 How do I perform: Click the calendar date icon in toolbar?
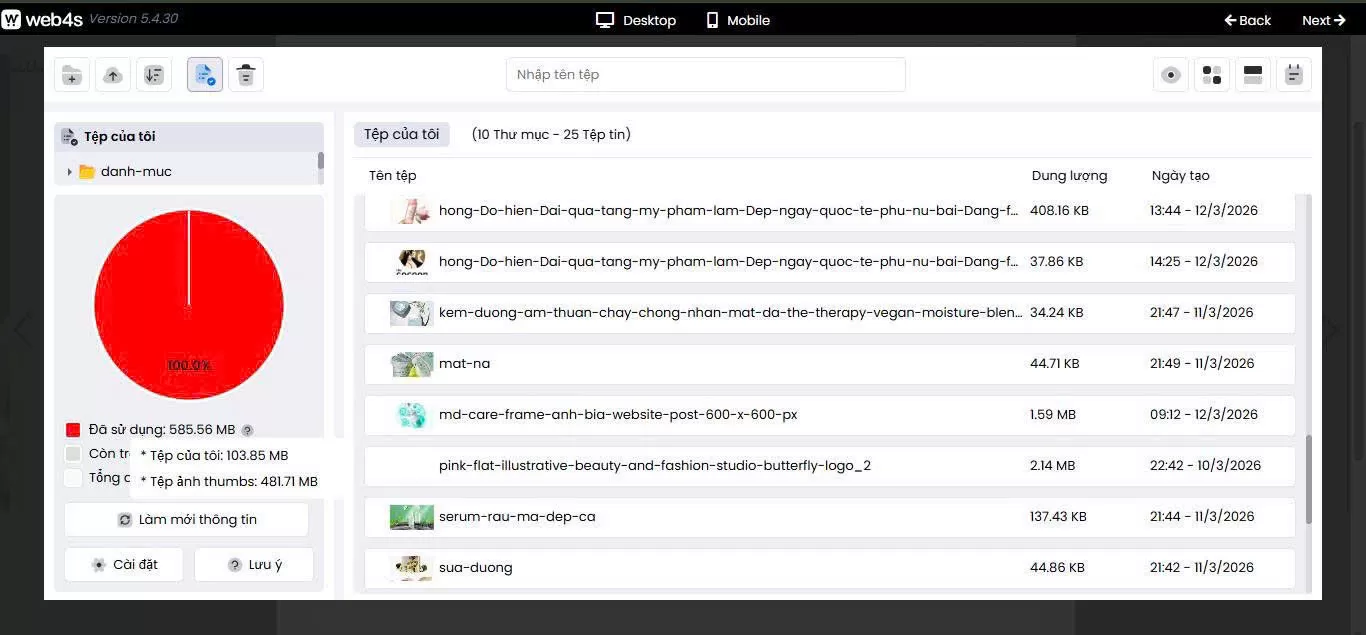click(1294, 75)
